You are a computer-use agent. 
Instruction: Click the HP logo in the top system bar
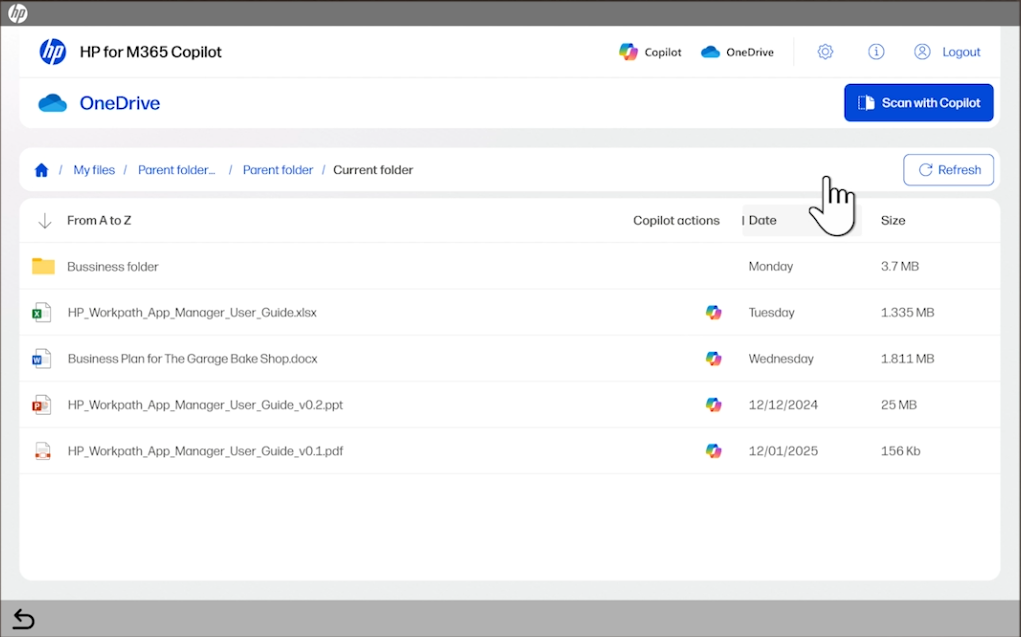[x=18, y=12]
